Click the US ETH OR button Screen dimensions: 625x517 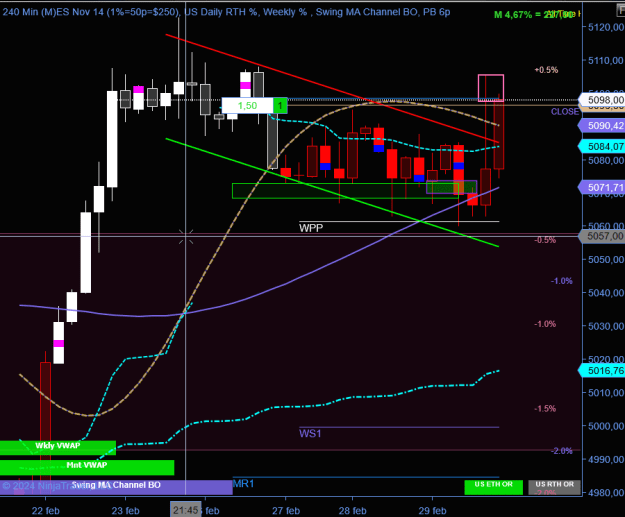493,487
